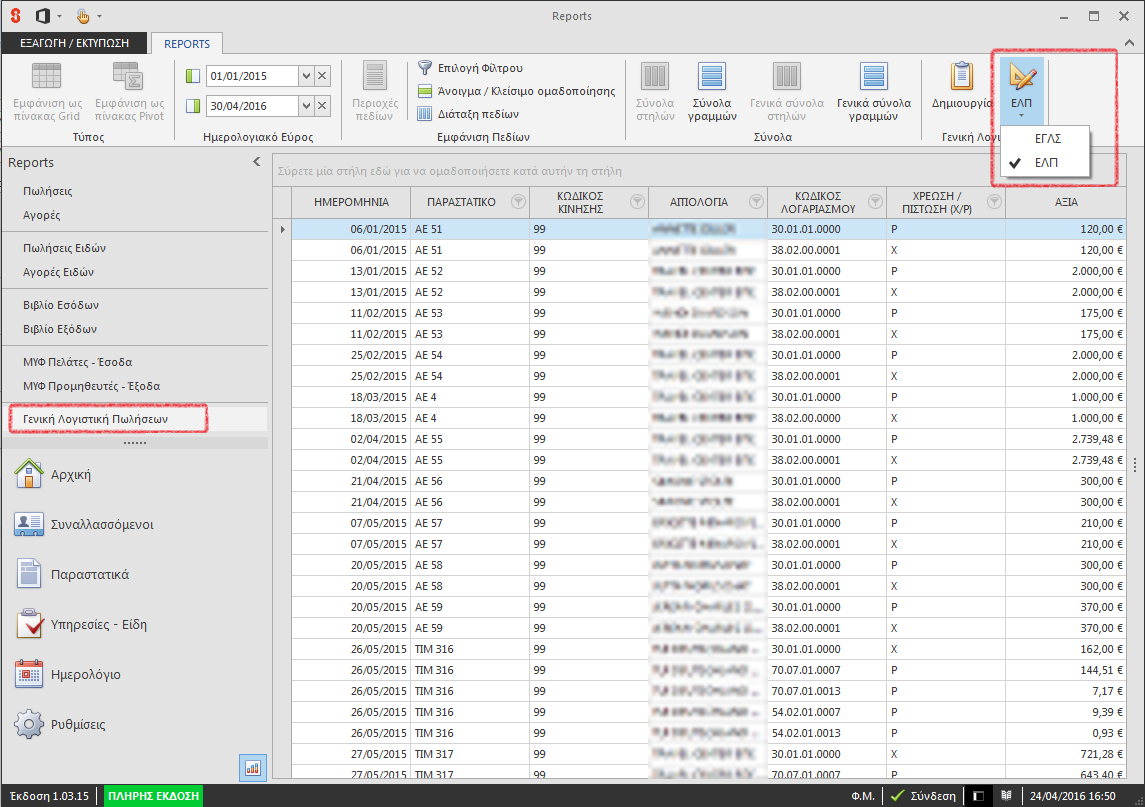The image size is (1145, 807).
Task: Sort by the ΑΞΙΑ column header
Action: click(1065, 202)
